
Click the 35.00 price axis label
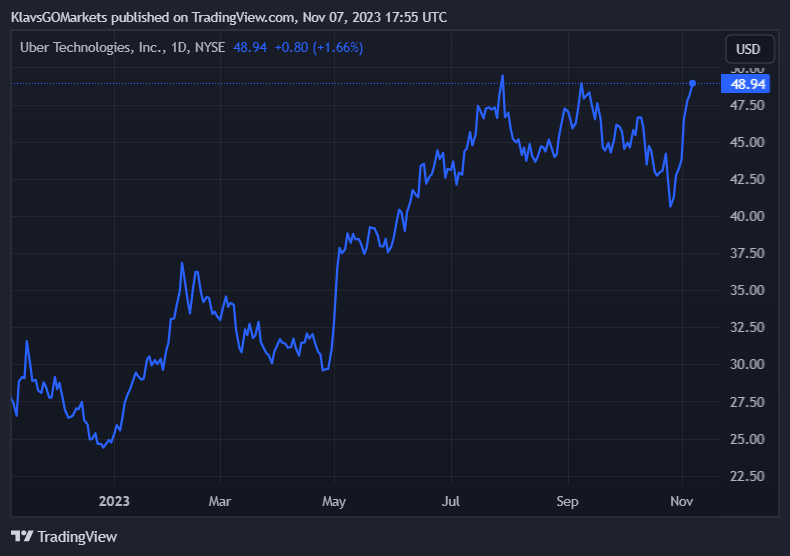tap(747, 290)
